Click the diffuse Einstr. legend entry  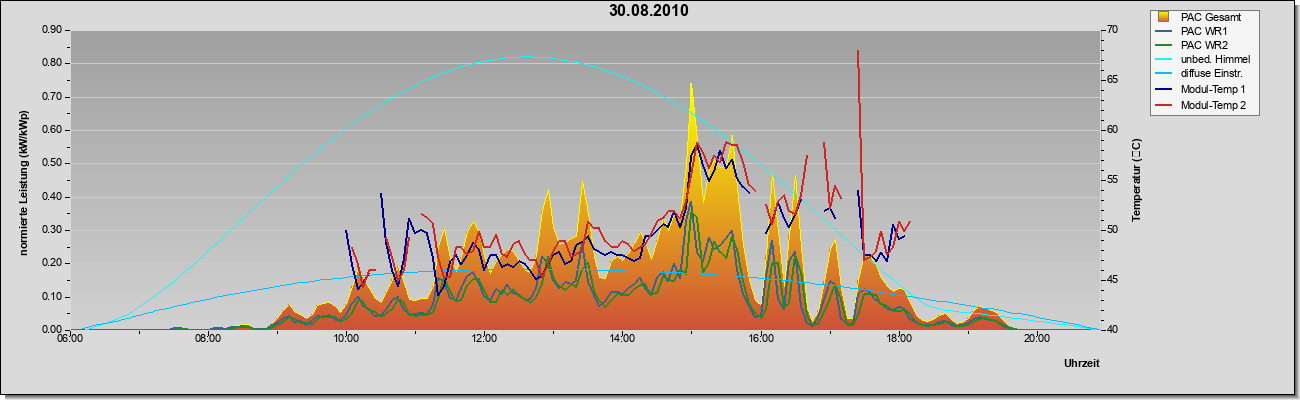(x=1205, y=75)
